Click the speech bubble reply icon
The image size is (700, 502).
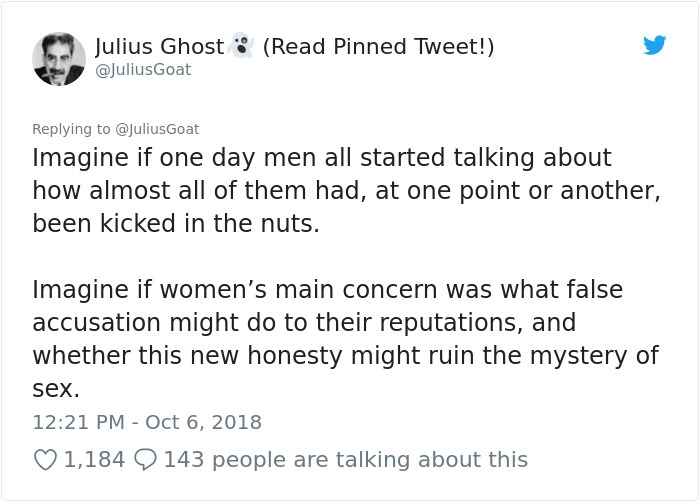(144, 459)
